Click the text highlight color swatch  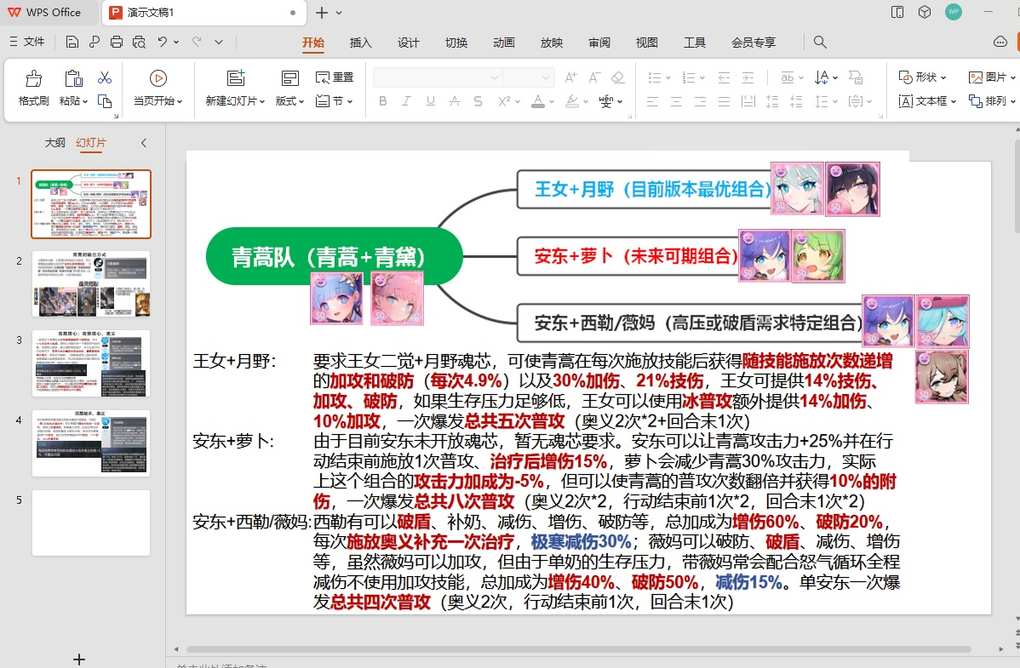pos(572,101)
